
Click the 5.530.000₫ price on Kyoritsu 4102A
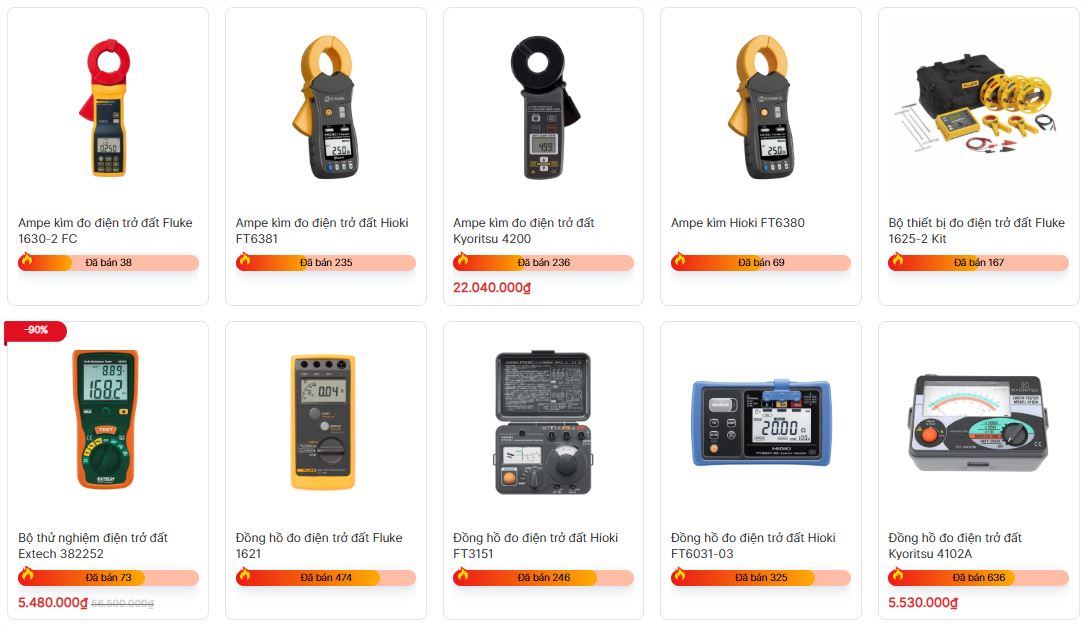click(x=923, y=602)
